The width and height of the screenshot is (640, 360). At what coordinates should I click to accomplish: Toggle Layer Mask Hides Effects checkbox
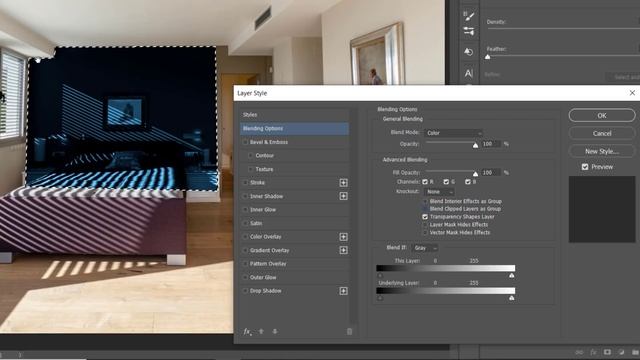(425, 224)
